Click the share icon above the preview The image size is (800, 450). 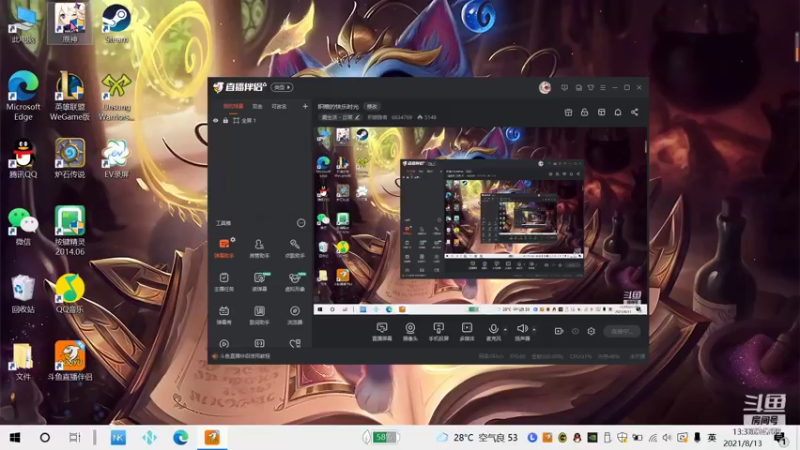635,112
